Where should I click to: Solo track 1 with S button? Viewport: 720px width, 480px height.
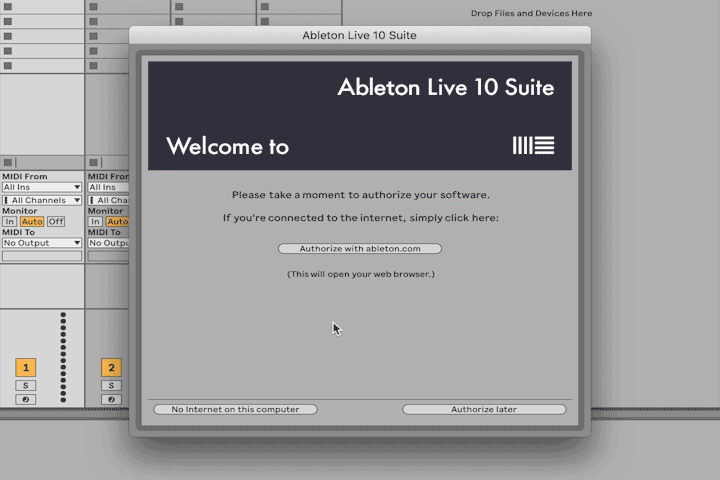coord(26,385)
